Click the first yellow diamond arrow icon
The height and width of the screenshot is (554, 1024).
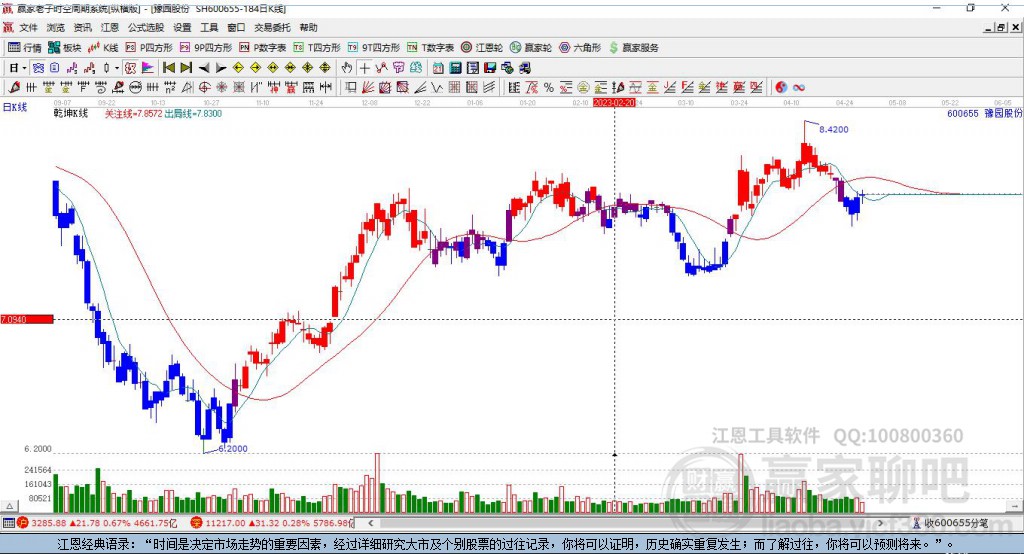[238, 68]
